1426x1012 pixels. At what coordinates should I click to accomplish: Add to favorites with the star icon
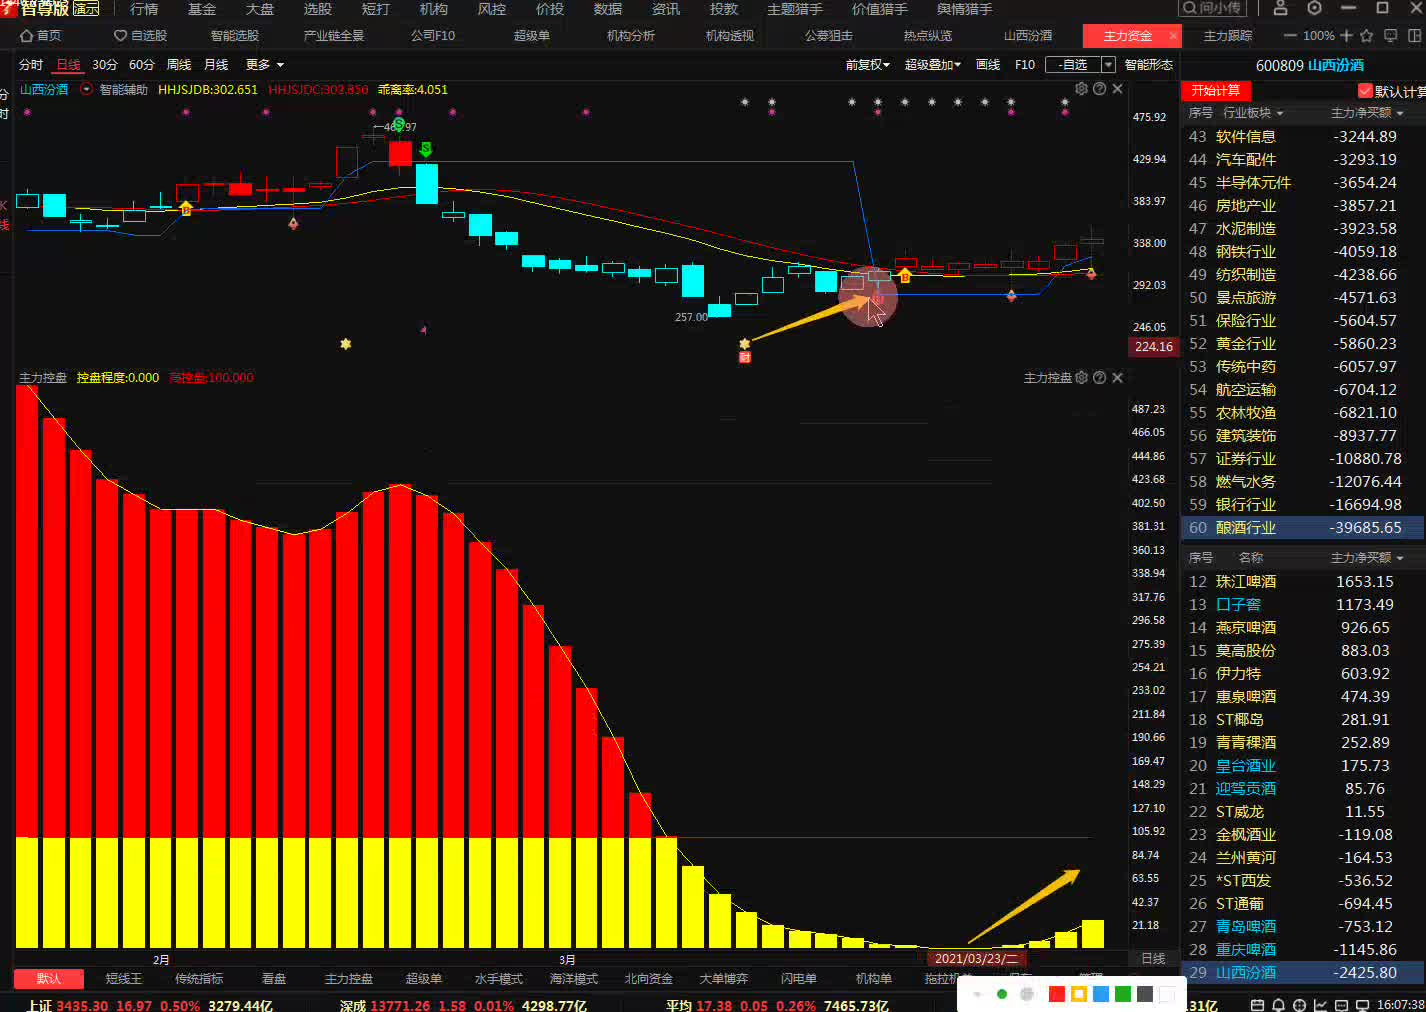pyautogui.click(x=1367, y=36)
